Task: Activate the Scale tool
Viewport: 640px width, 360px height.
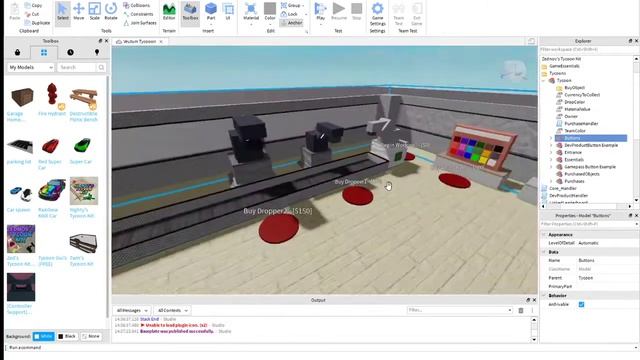Action: 95,11
